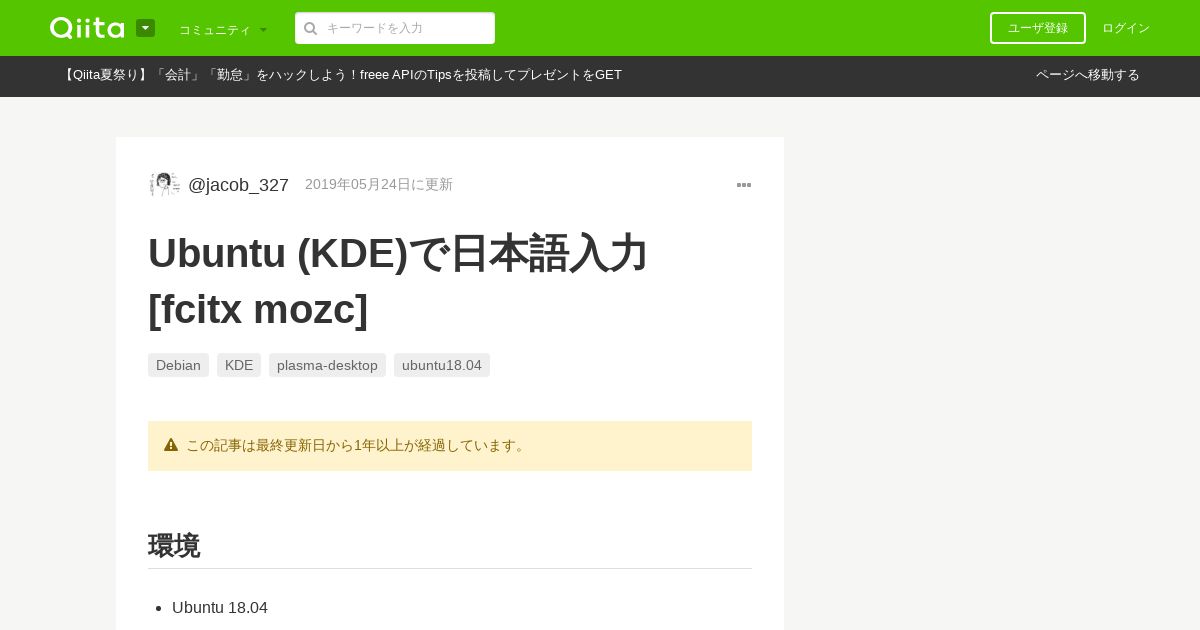The image size is (1200, 630).
Task: Expand the コミュニティ menu
Action: click(223, 29)
